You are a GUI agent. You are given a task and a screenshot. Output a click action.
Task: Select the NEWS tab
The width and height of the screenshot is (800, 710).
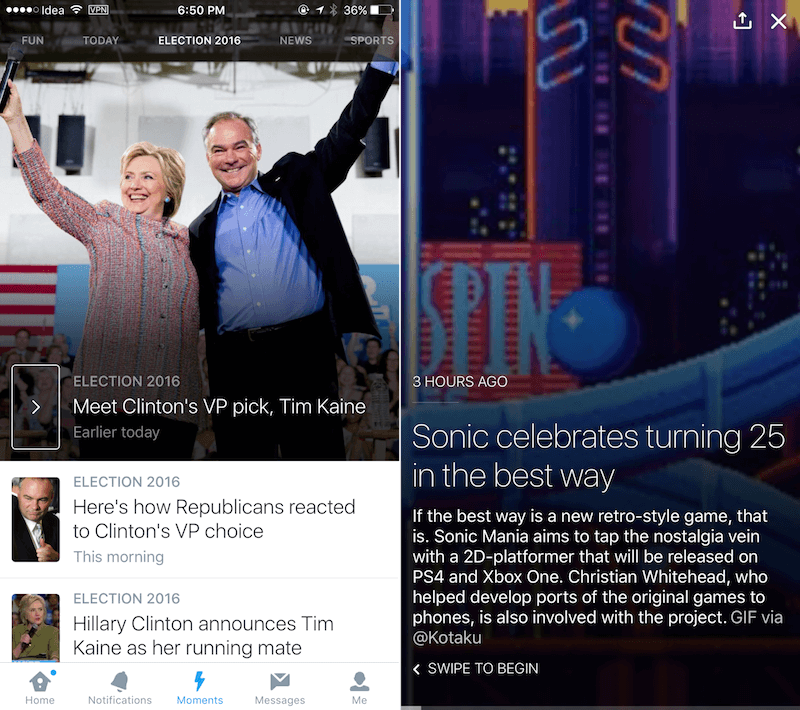coord(295,40)
